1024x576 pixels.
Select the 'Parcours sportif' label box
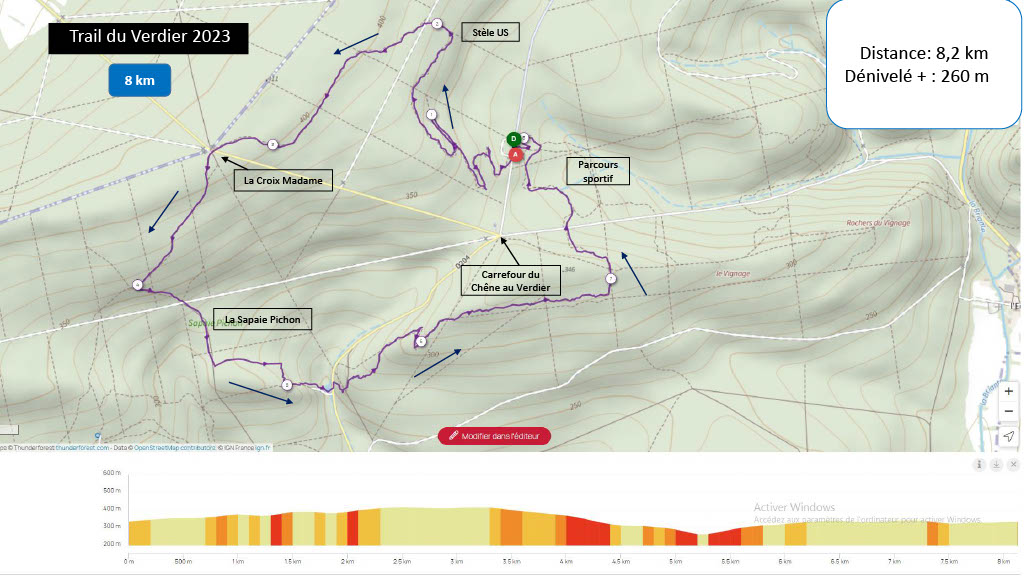click(x=598, y=171)
